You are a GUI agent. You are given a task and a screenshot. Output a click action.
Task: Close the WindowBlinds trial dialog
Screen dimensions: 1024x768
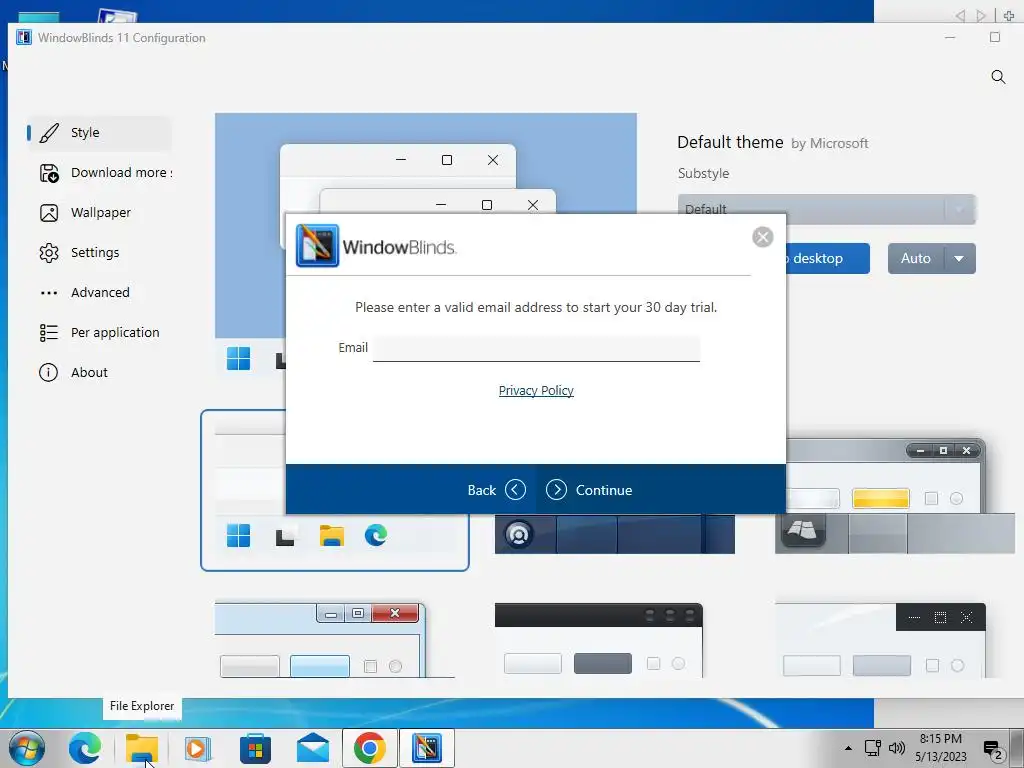(763, 236)
